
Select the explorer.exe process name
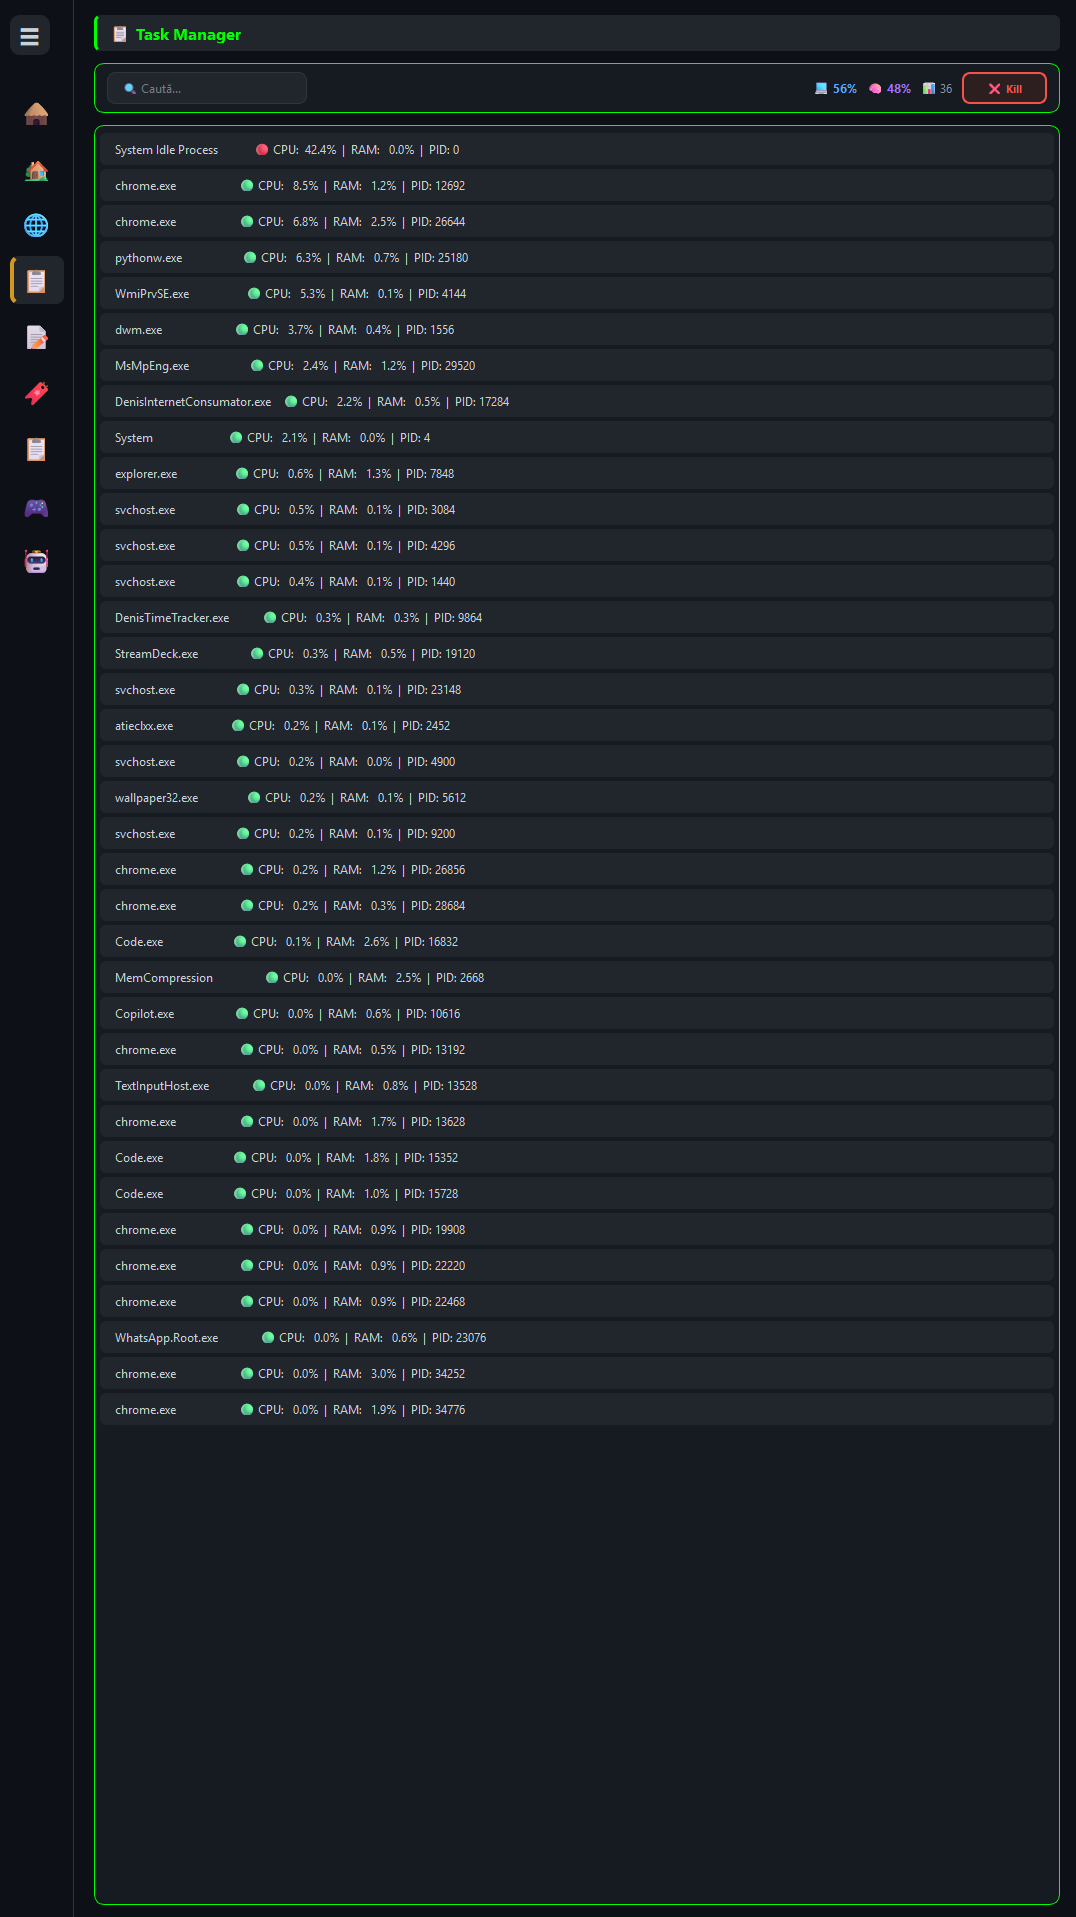pyautogui.click(x=146, y=474)
